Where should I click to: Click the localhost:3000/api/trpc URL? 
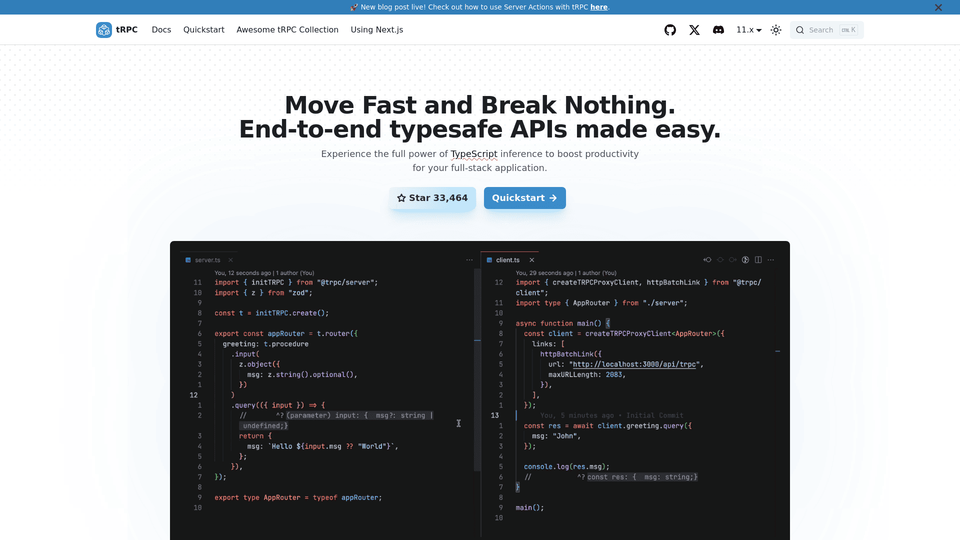click(x=634, y=364)
